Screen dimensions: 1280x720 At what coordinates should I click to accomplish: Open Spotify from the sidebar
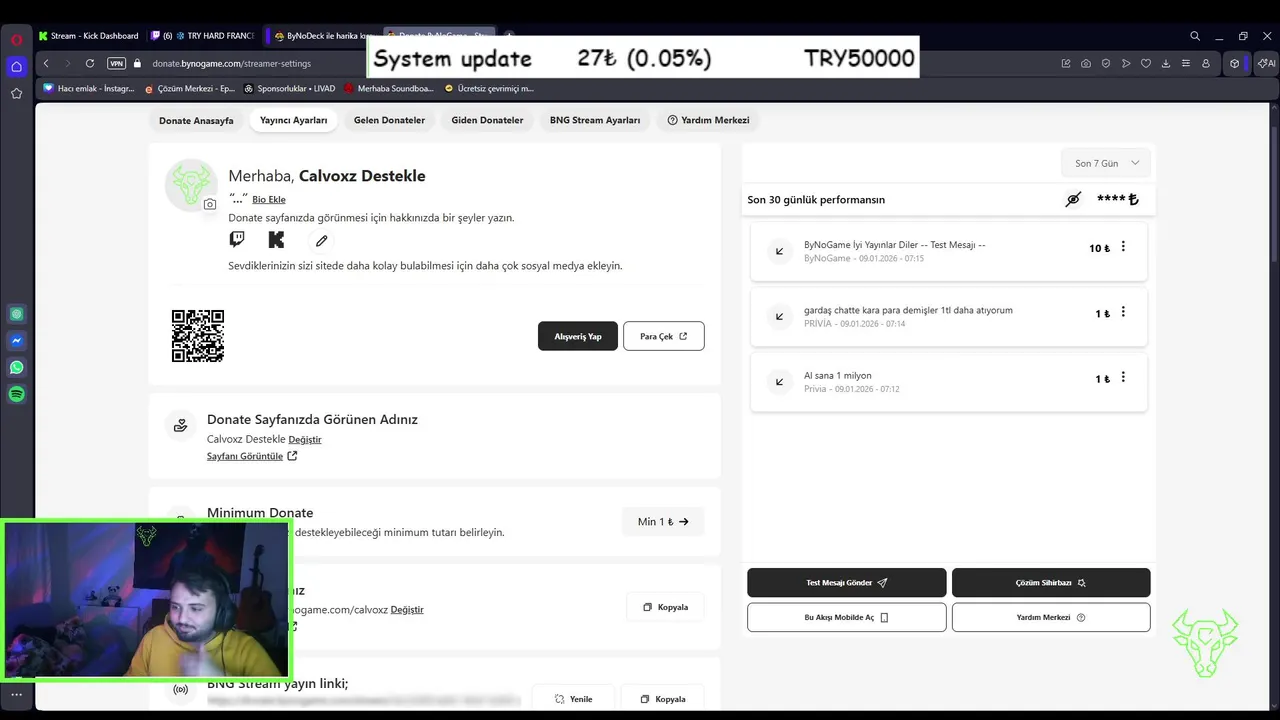pos(16,394)
